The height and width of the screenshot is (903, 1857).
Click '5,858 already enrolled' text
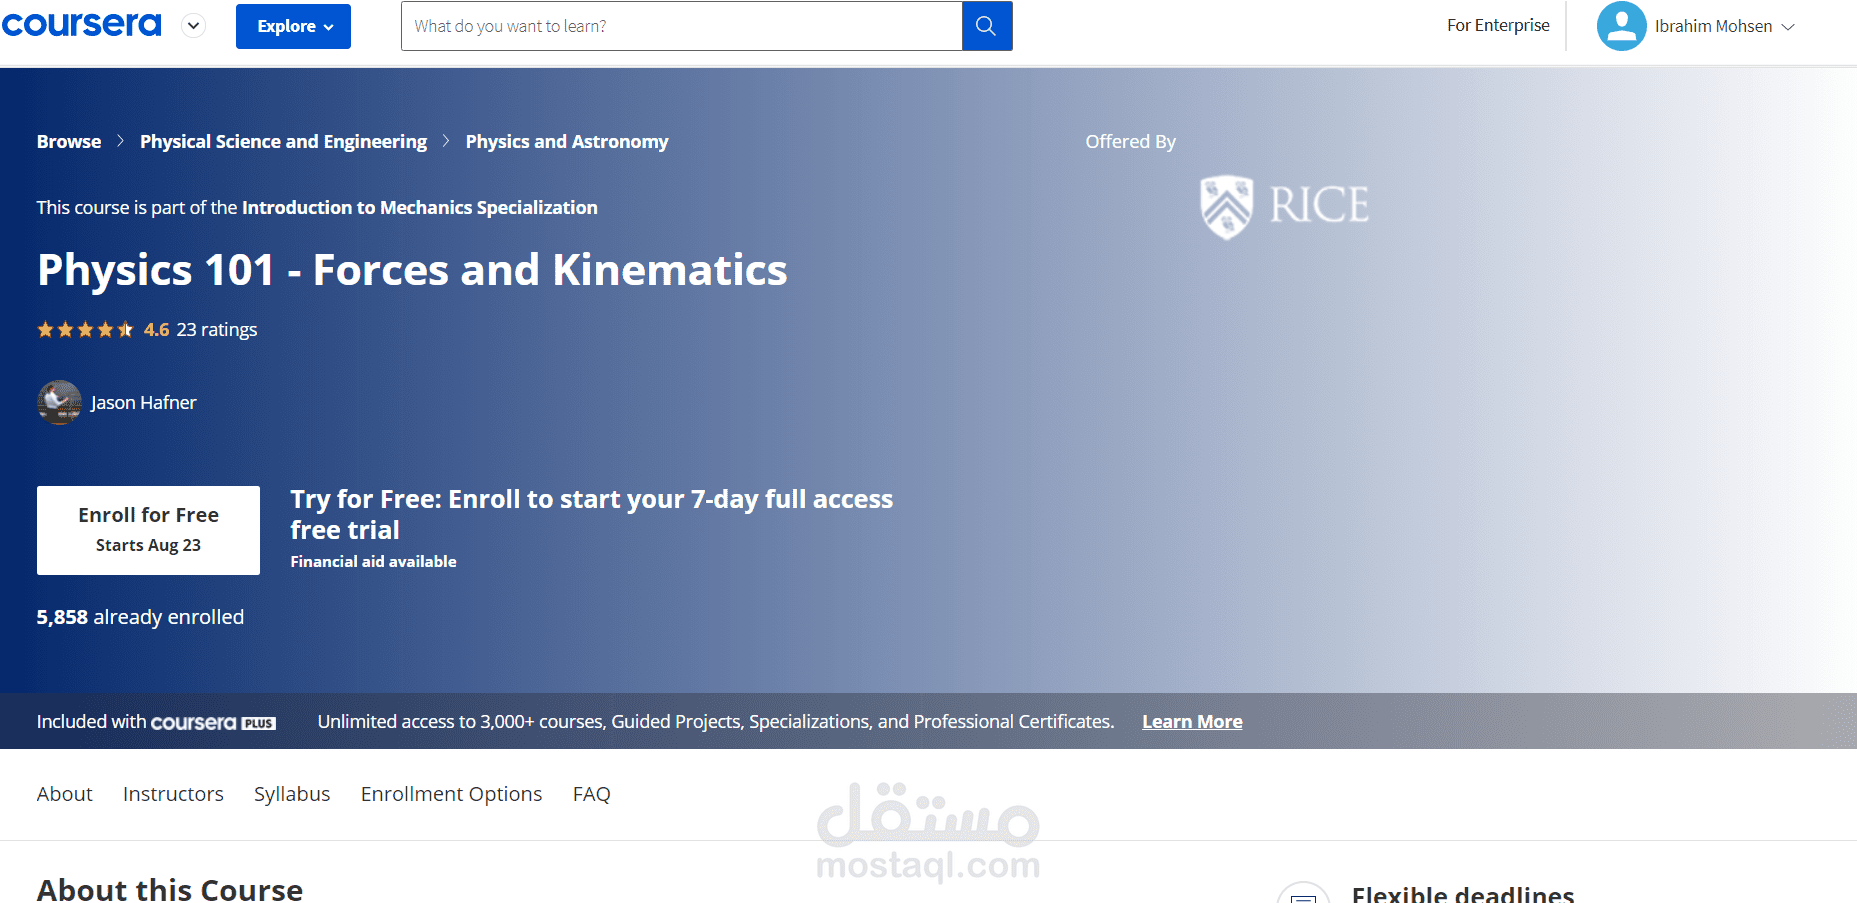(x=140, y=617)
